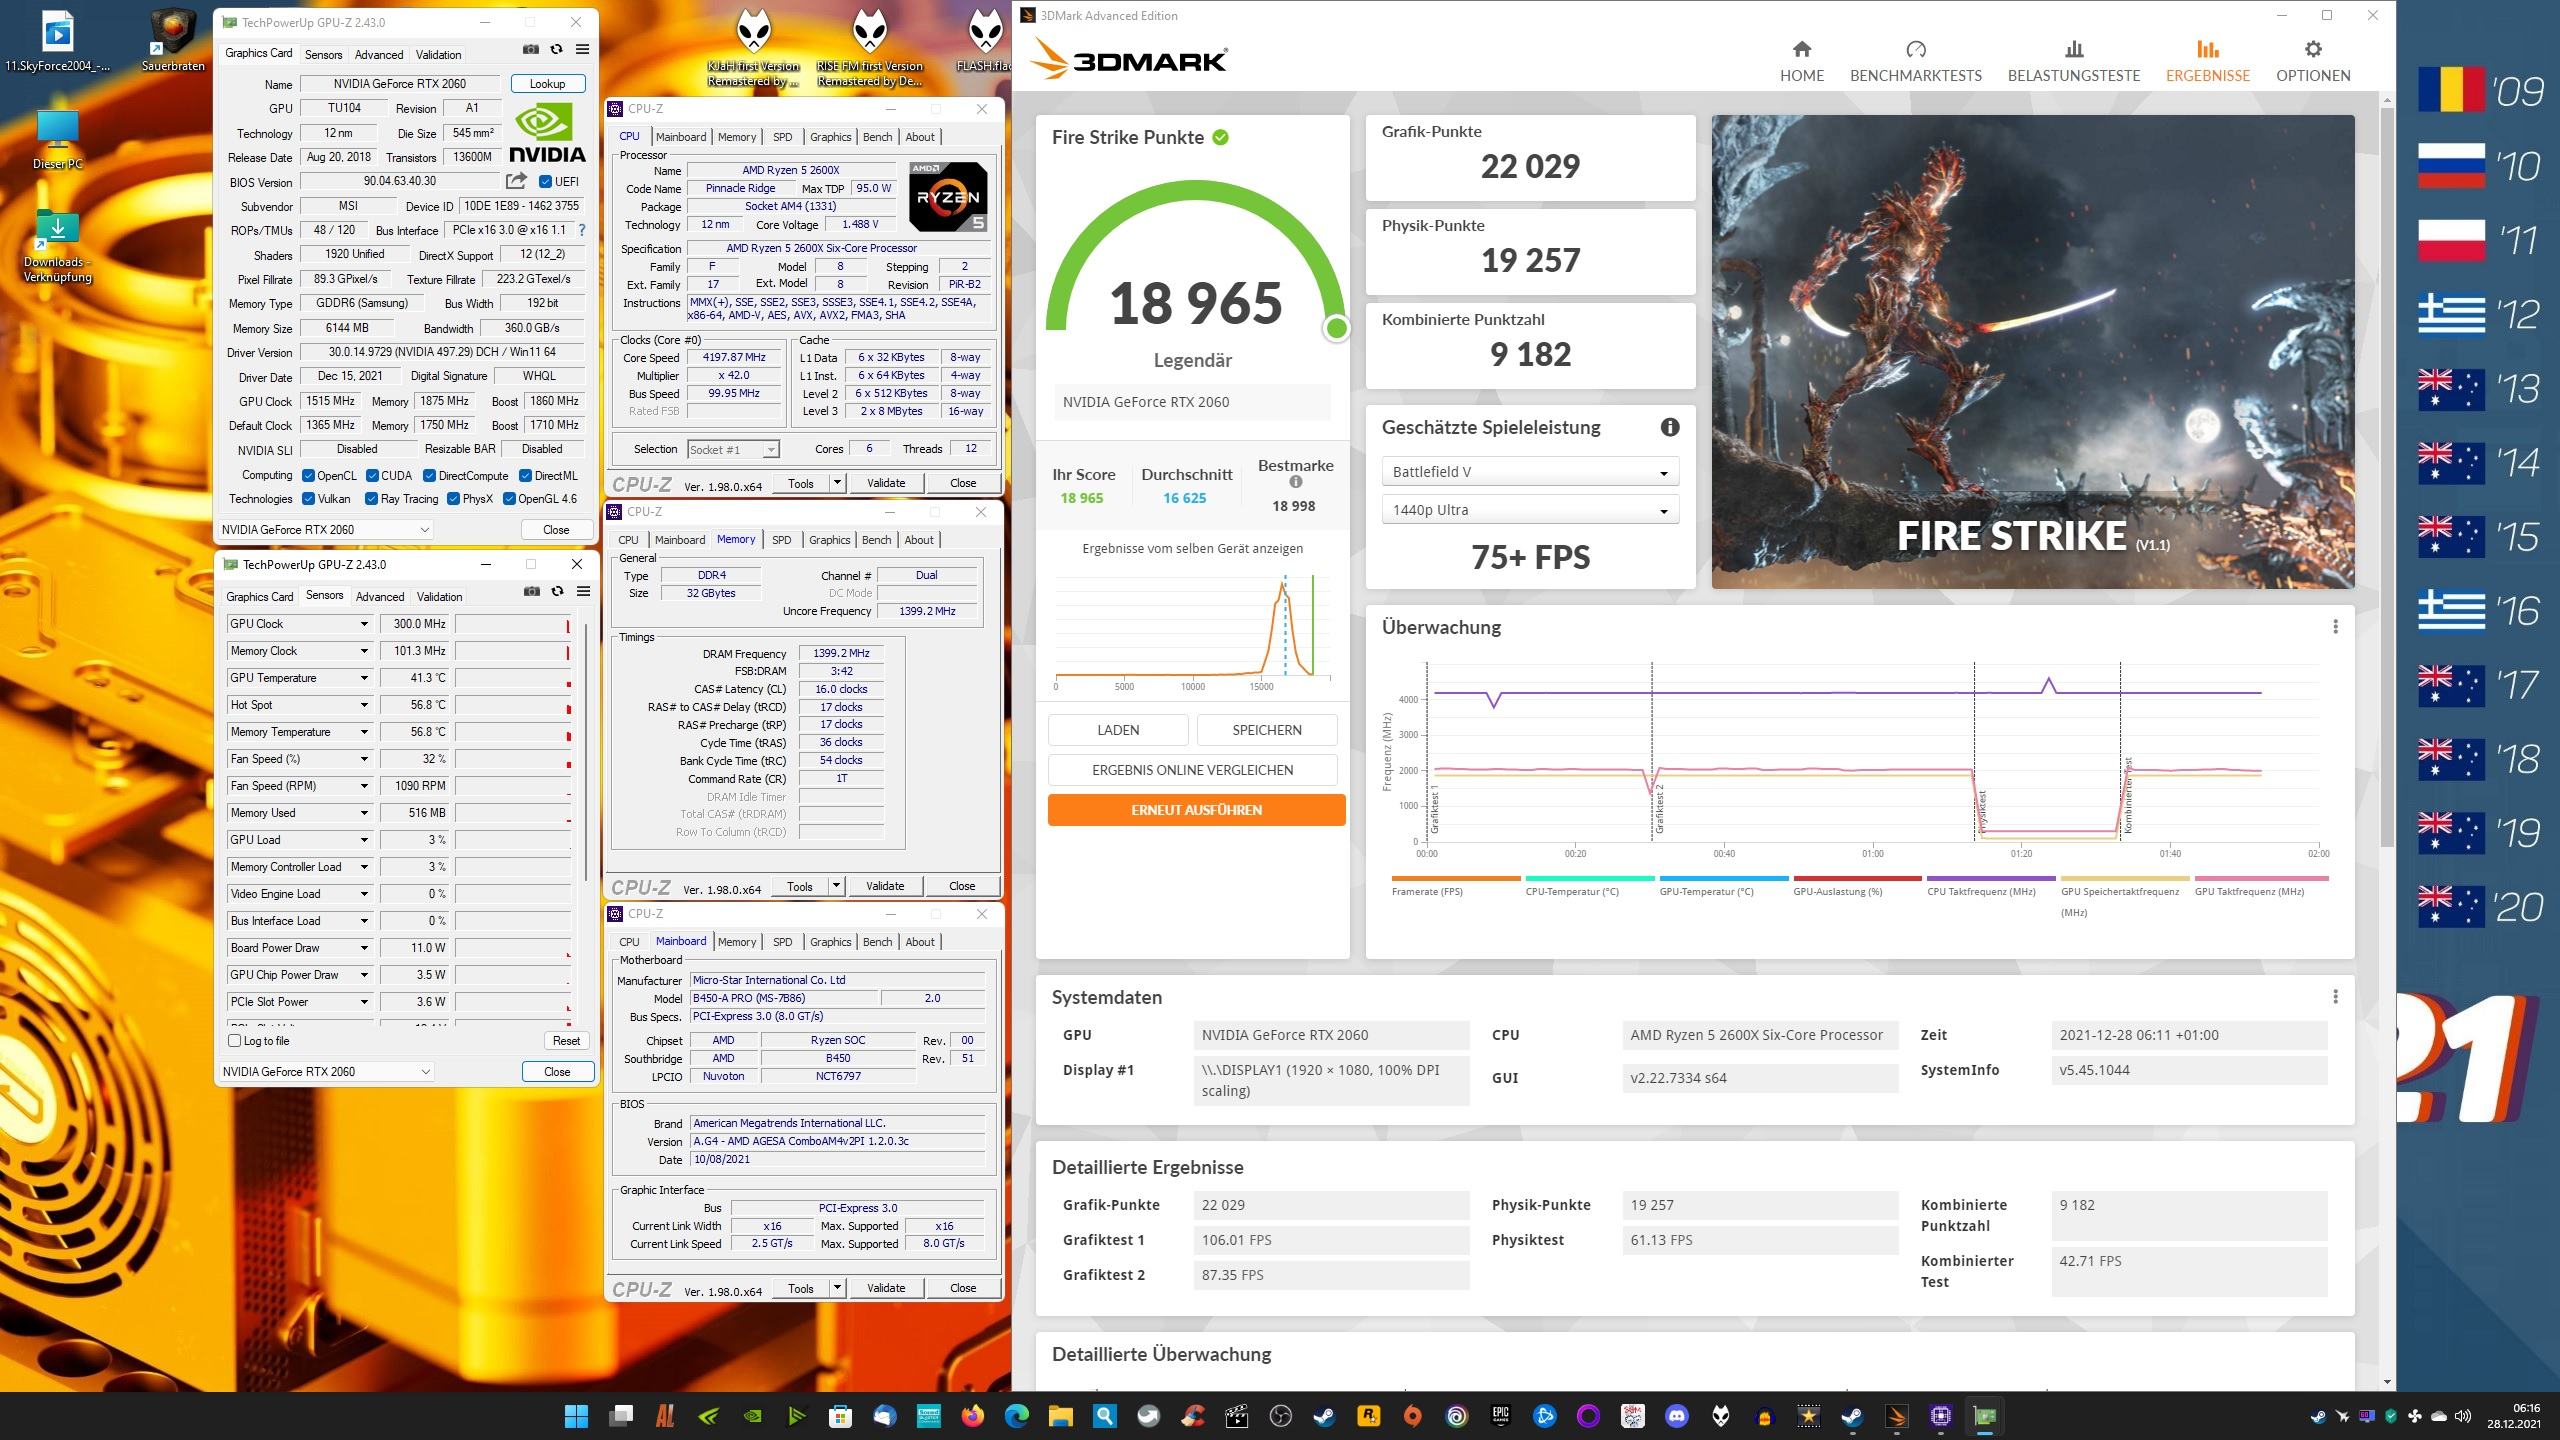Open the SPD tab in top CPU-Z window
This screenshot has width=2560, height=1440.
click(x=782, y=137)
